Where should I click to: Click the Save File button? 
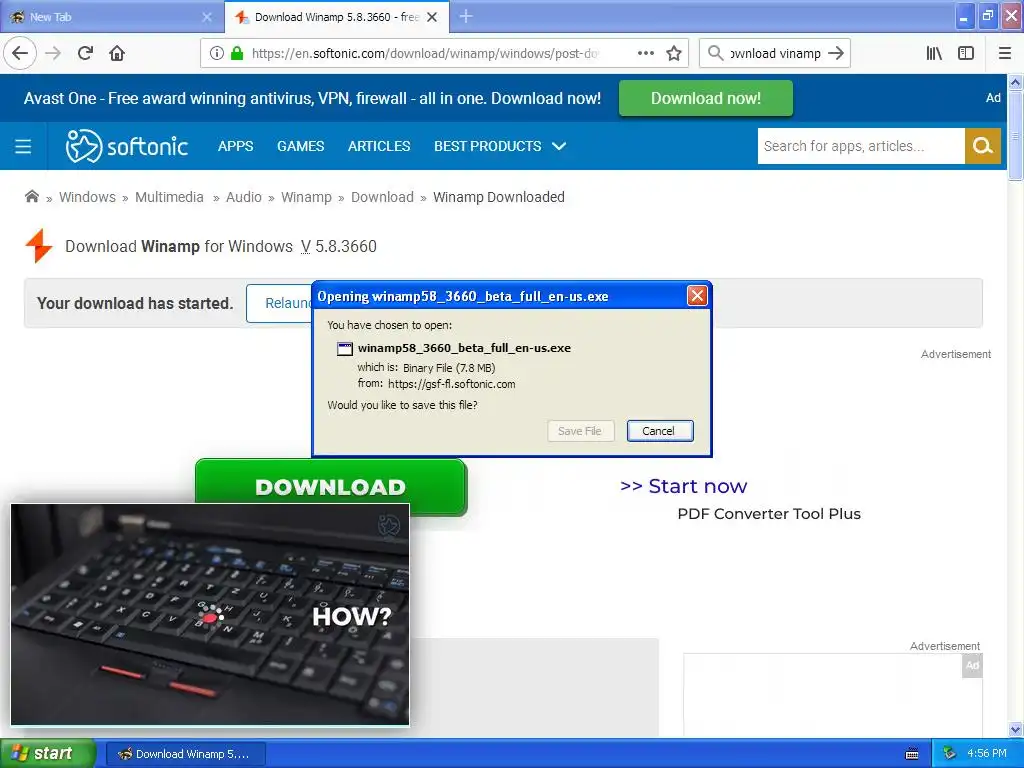(x=580, y=431)
